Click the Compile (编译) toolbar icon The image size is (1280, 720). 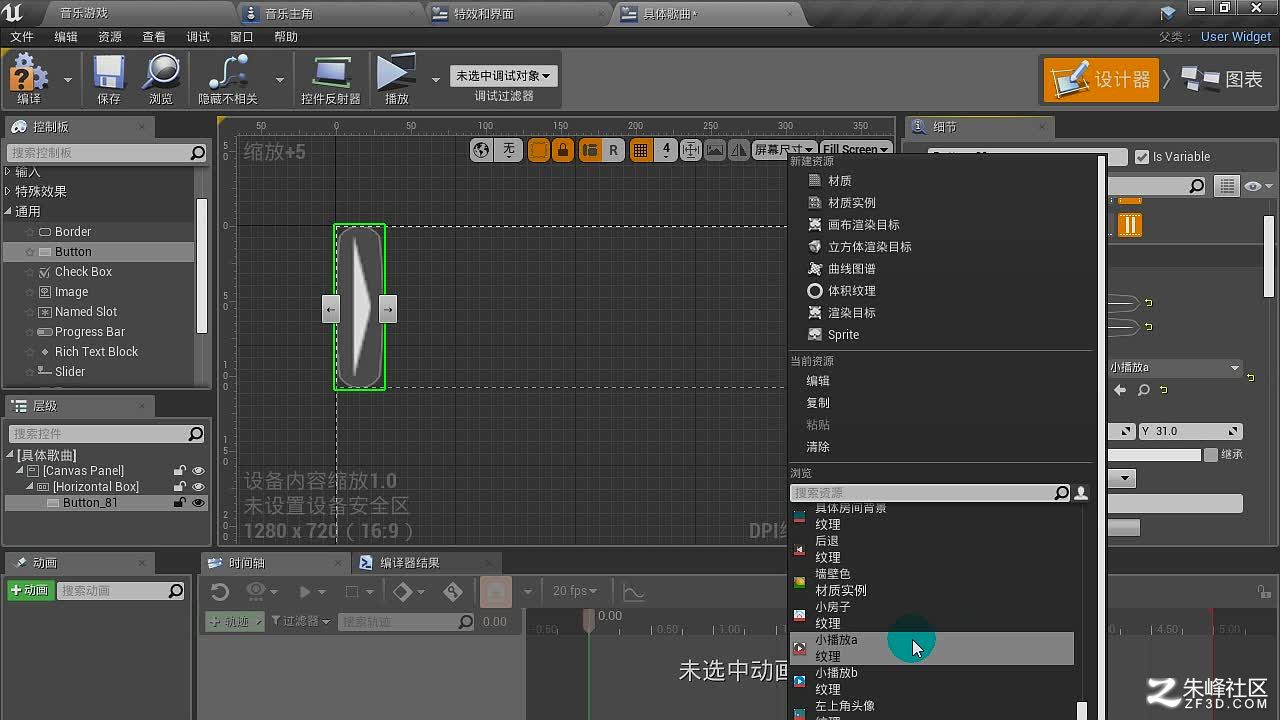(x=29, y=78)
